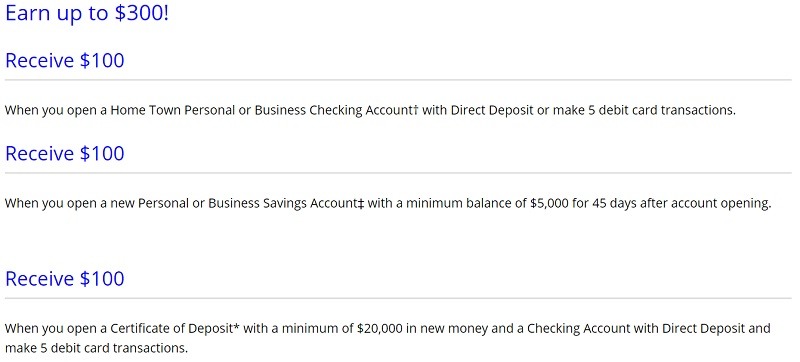Select 'Receive $100' heading above Certificate of Deposit offer
This screenshot has width=800, height=362.
(65, 278)
